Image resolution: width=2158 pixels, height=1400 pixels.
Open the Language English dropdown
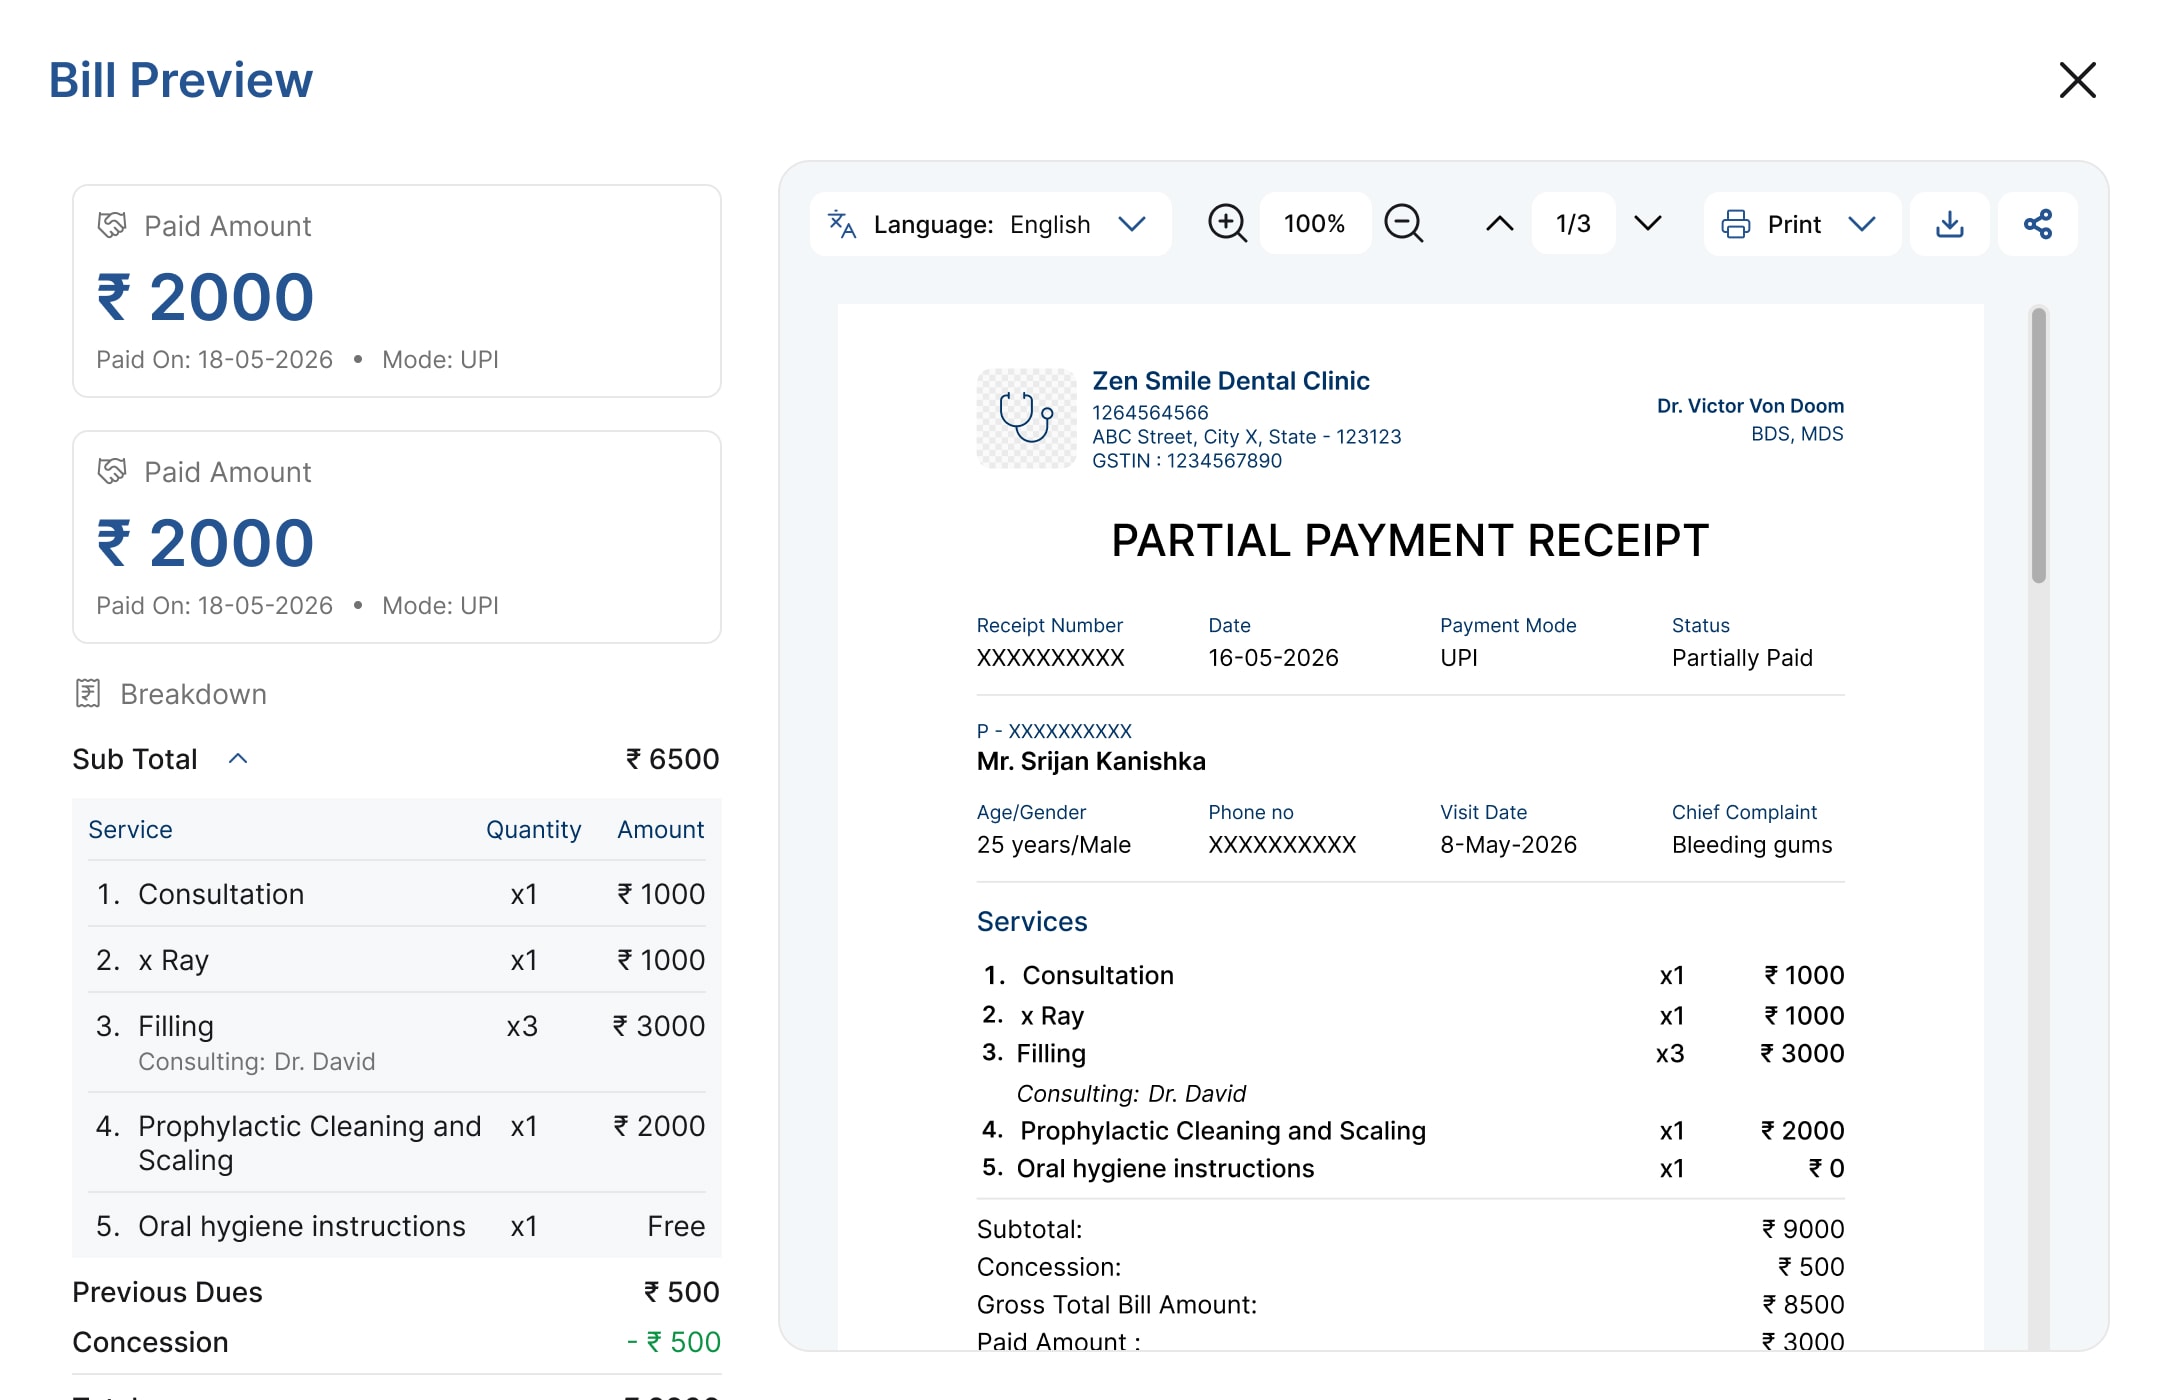click(990, 224)
